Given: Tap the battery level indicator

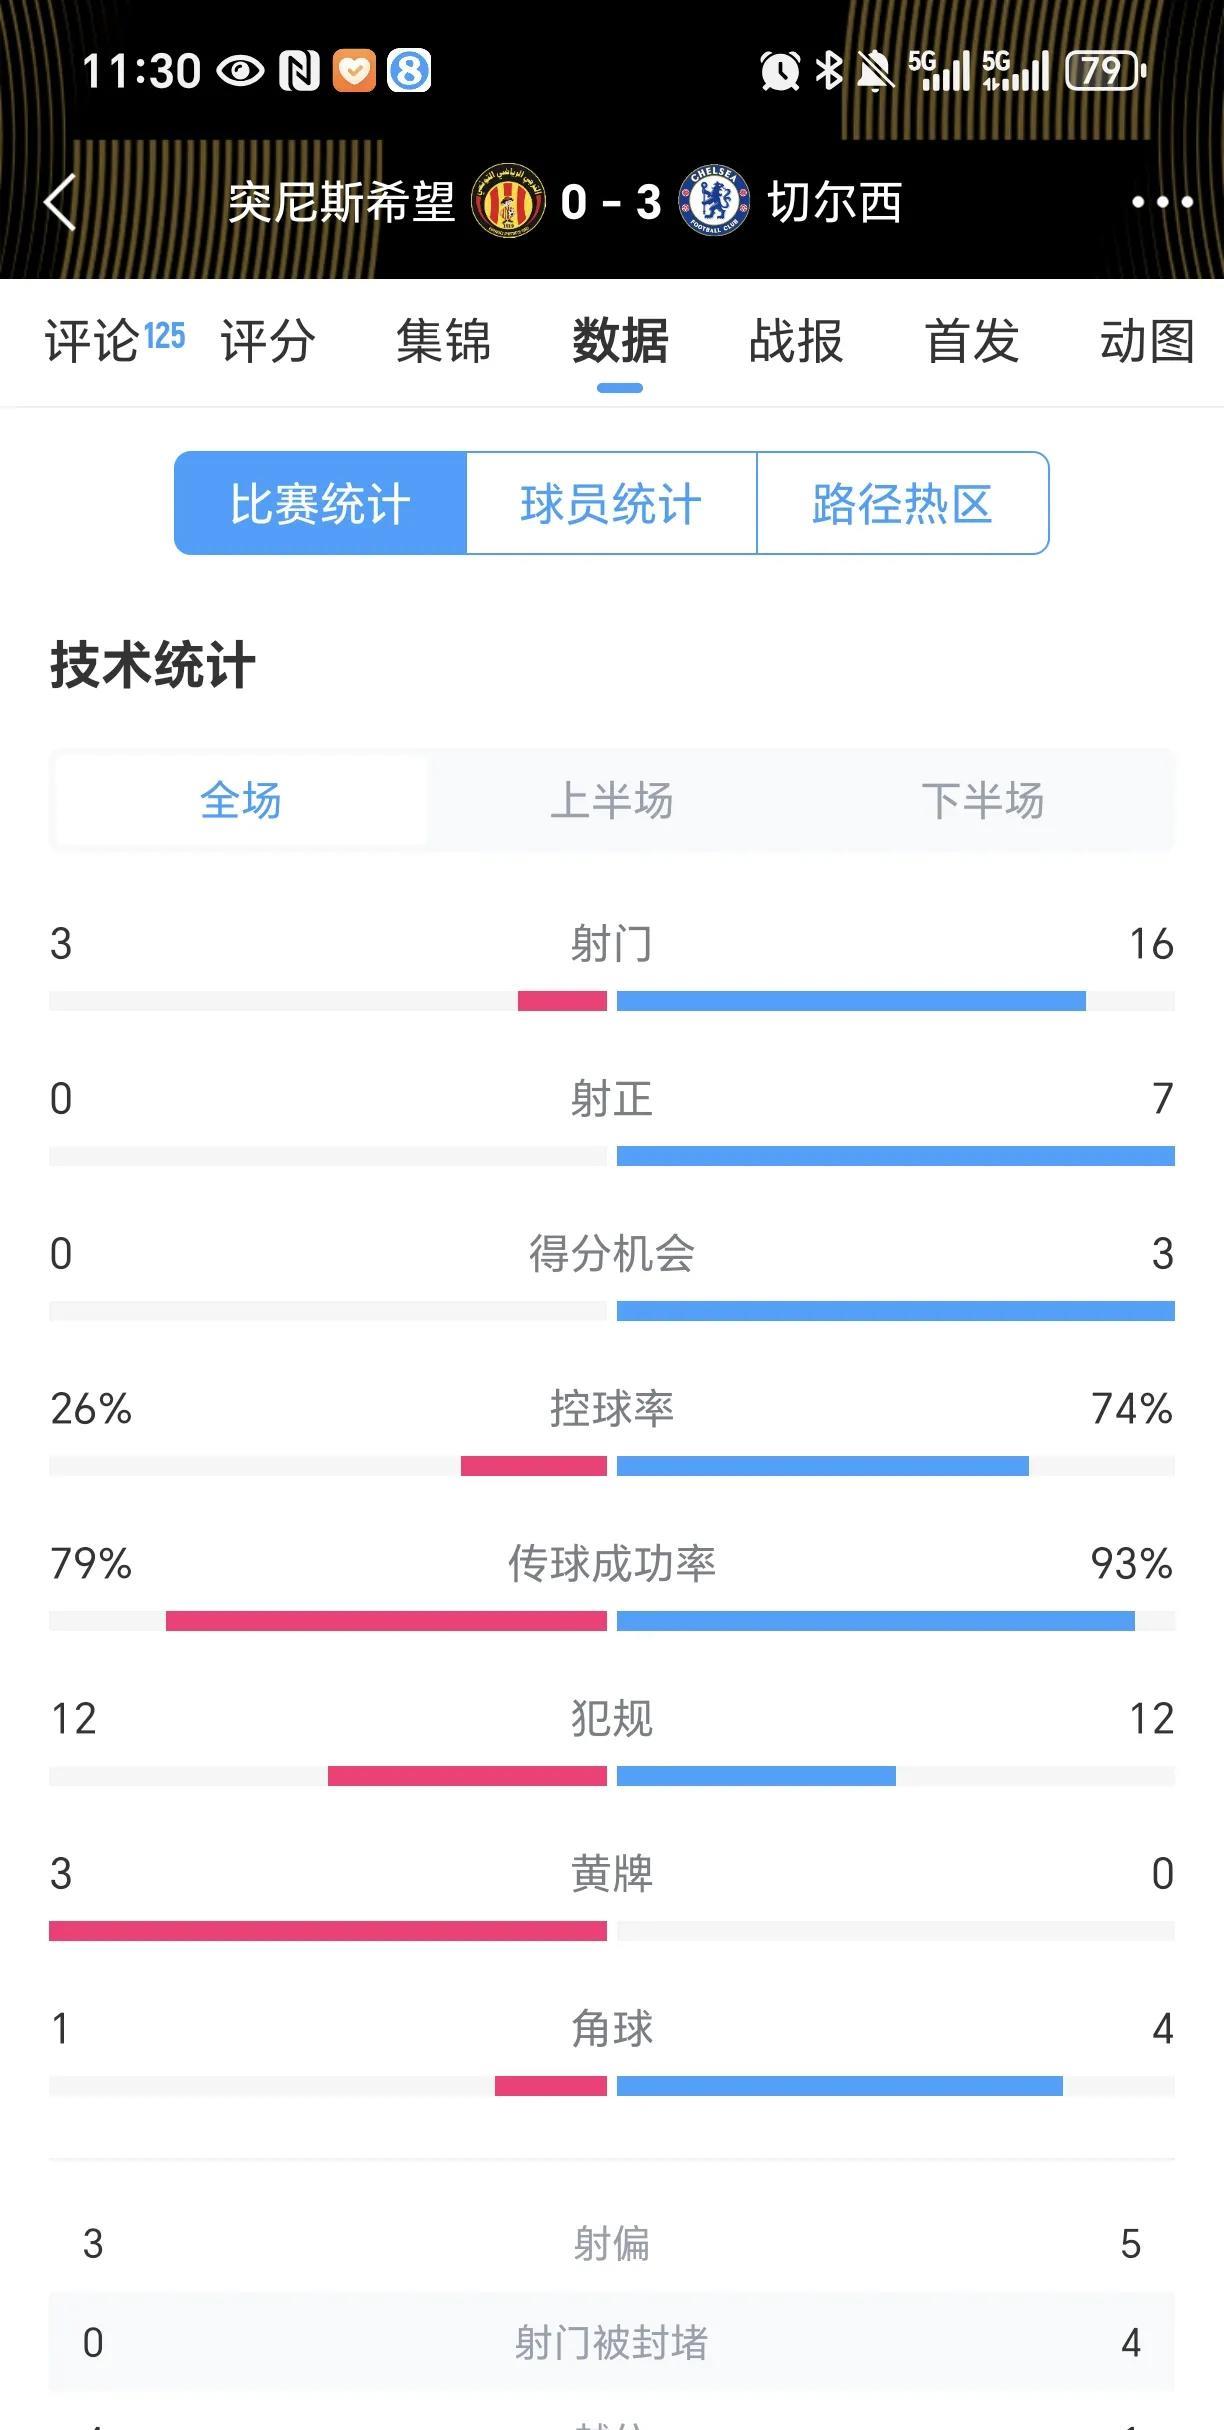Looking at the screenshot, I should (x=1106, y=71).
